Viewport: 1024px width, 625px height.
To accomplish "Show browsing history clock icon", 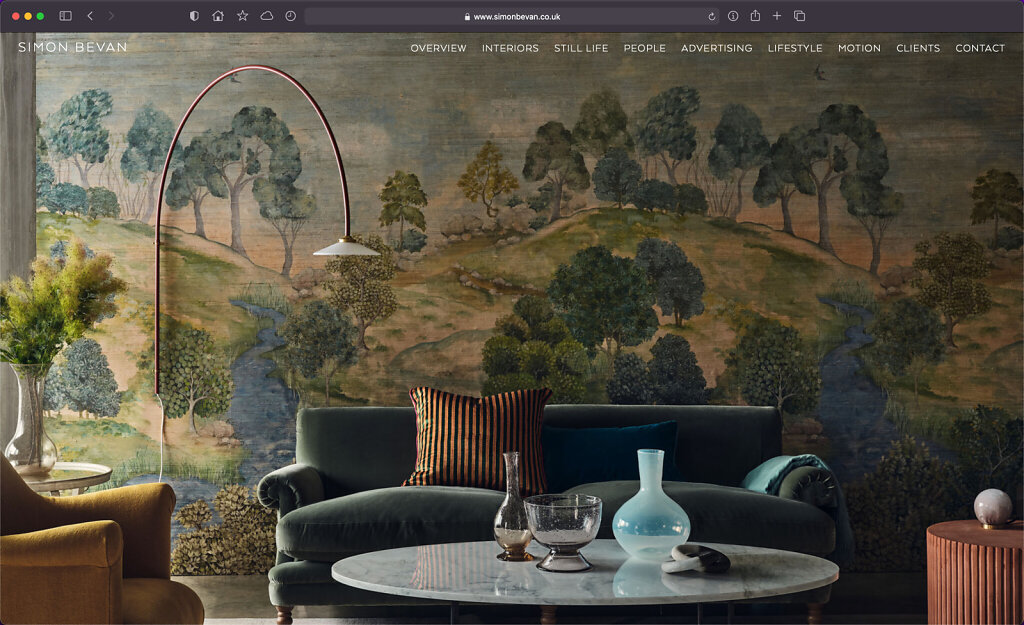I will click(x=290, y=16).
